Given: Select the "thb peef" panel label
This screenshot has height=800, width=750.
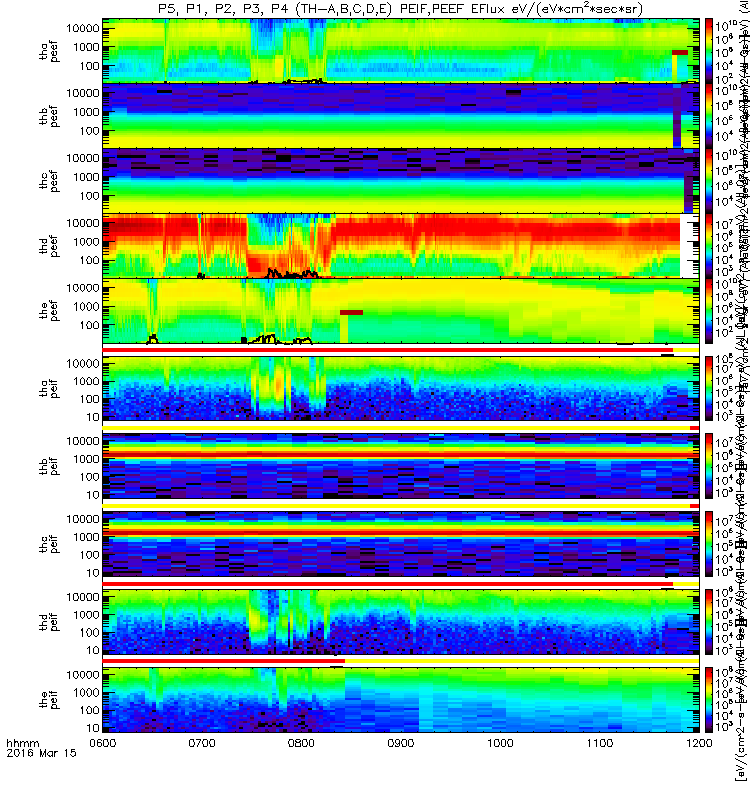Looking at the screenshot, I should [x=49, y=116].
